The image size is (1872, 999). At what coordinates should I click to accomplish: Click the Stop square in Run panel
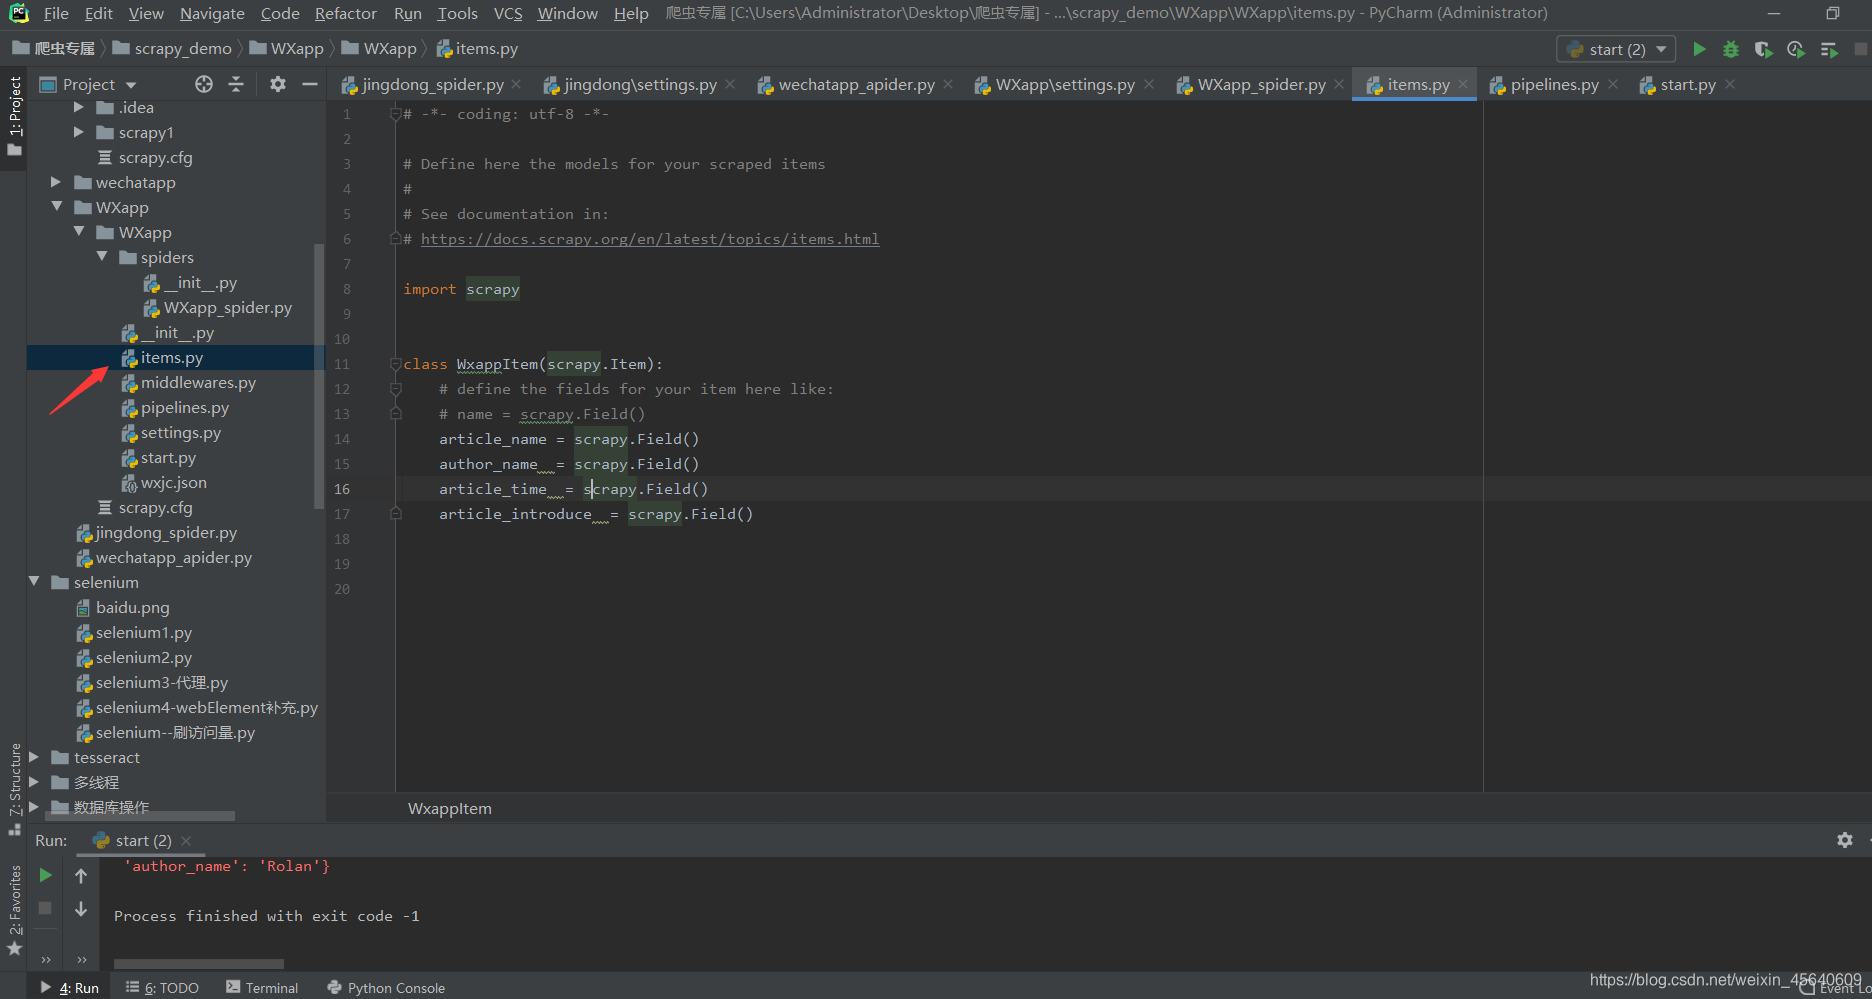tap(45, 908)
